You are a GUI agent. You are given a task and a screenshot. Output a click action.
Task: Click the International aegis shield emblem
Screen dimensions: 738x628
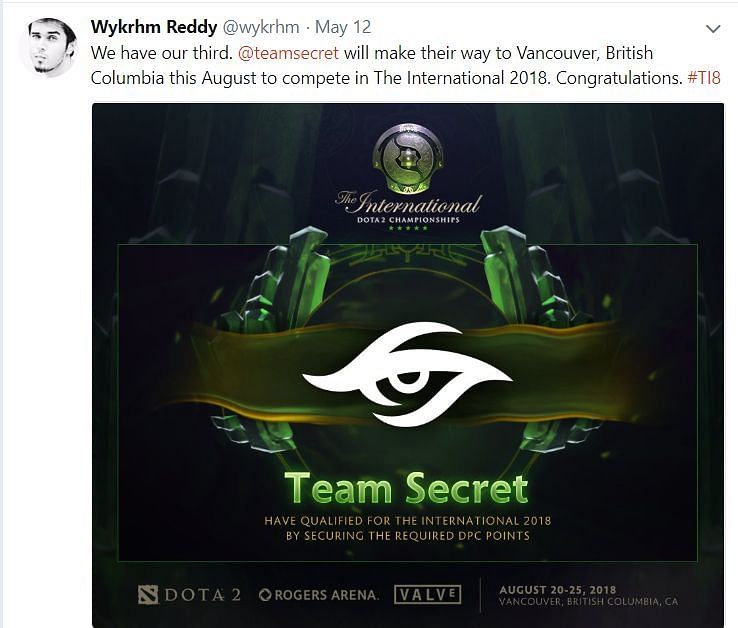[408, 159]
